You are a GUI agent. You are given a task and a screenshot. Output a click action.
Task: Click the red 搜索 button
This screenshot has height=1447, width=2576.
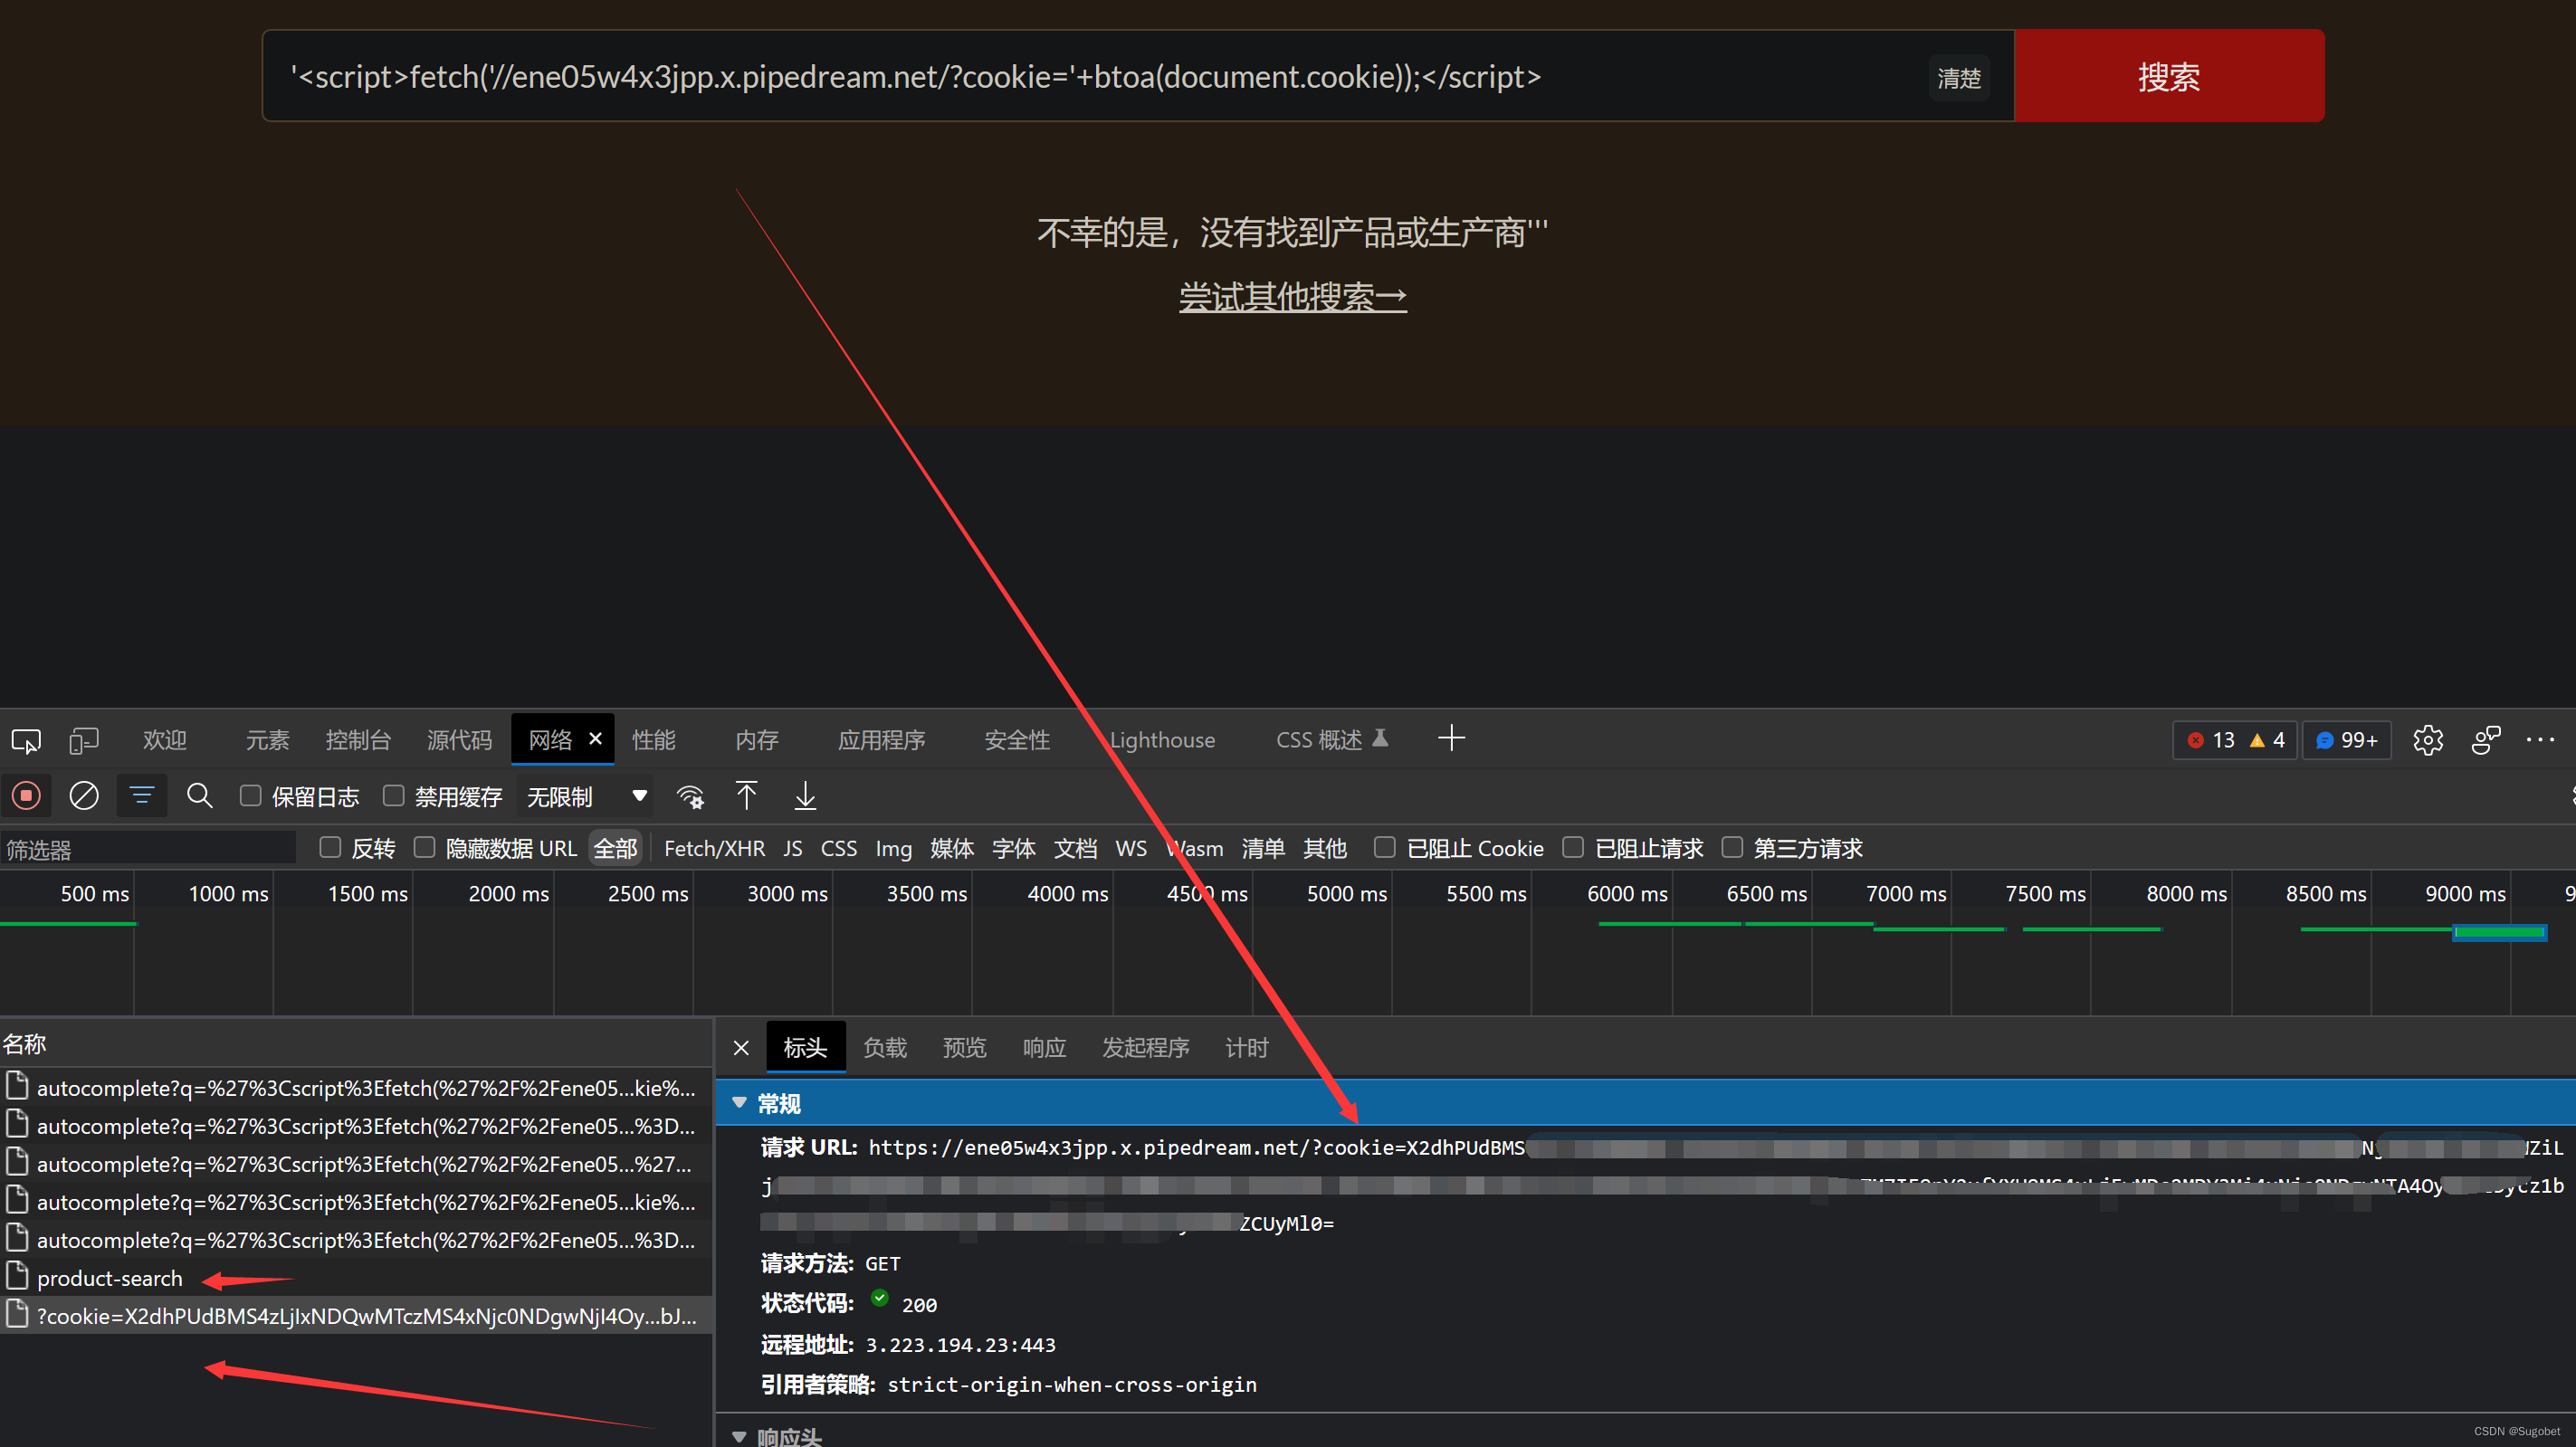point(2168,76)
